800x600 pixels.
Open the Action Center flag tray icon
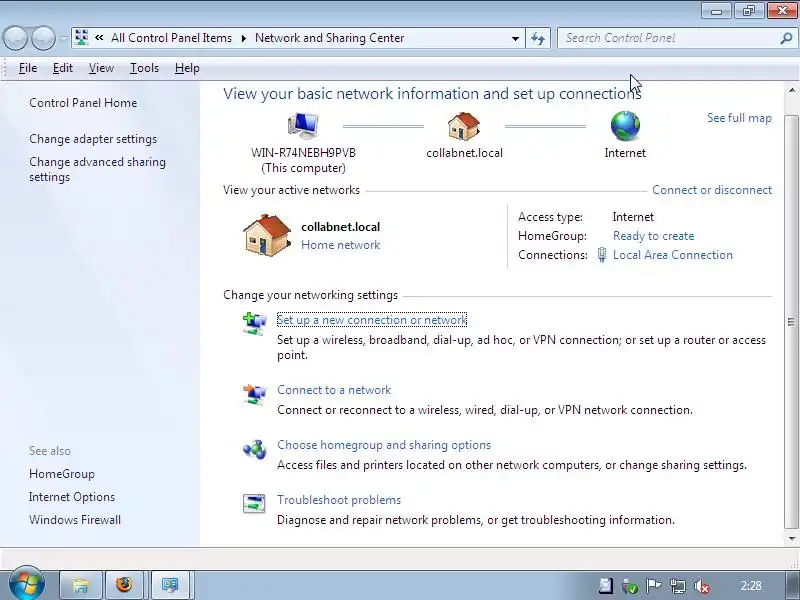click(x=654, y=586)
